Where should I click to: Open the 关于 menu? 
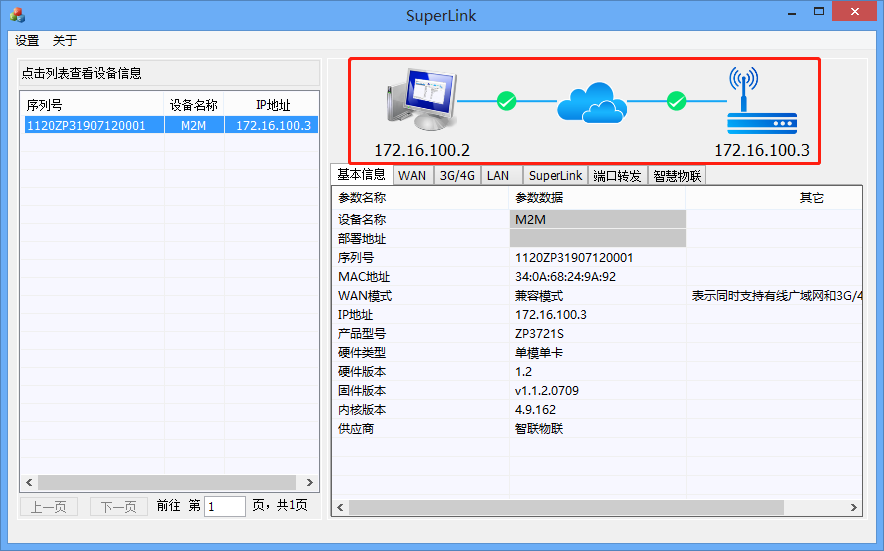[65, 41]
